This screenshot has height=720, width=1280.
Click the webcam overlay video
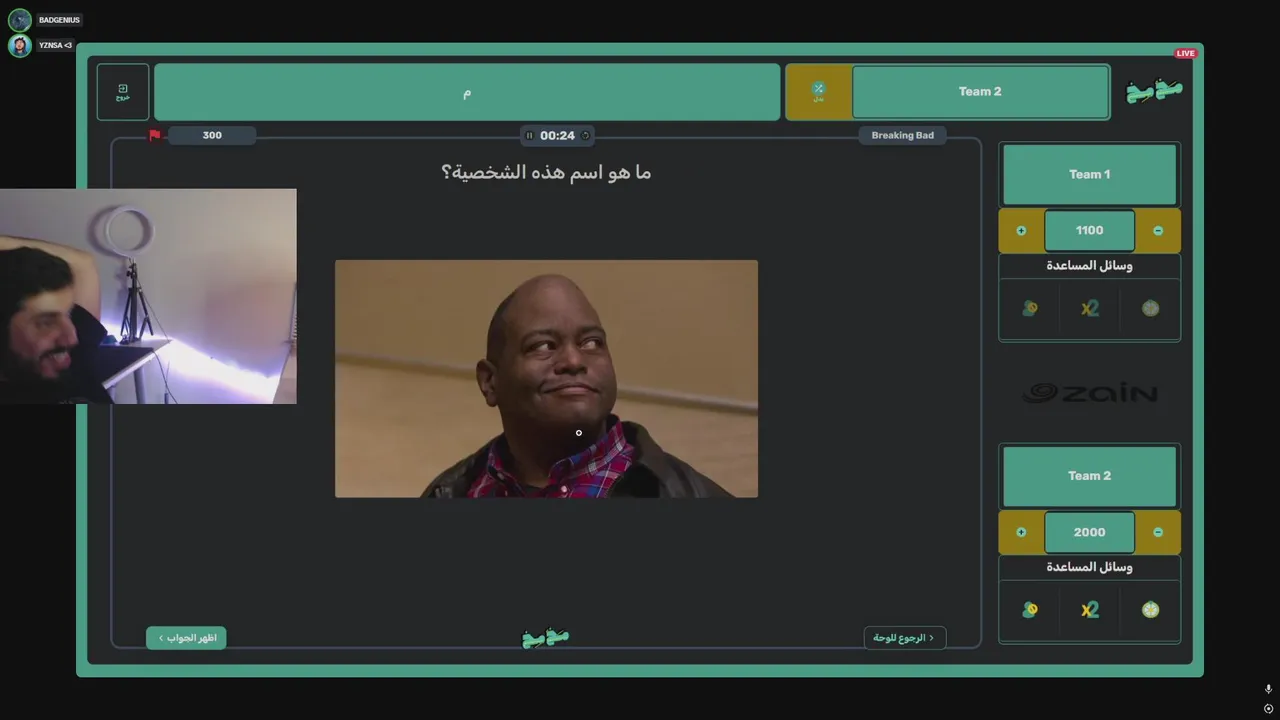[148, 296]
